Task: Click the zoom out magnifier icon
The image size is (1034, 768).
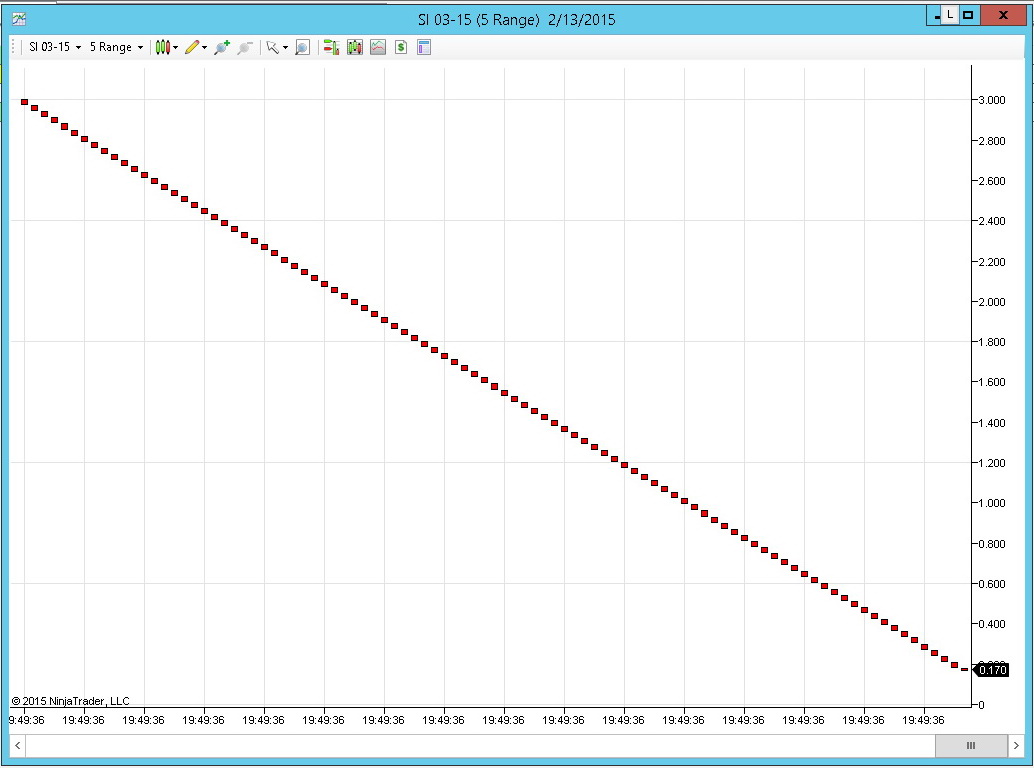Action: 245,47
